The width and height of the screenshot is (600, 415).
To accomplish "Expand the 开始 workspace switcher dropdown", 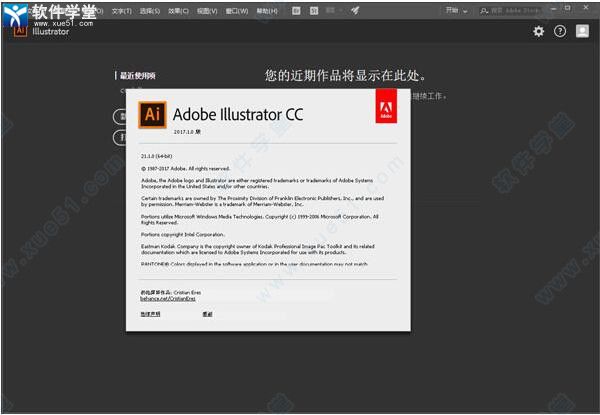I will tap(457, 11).
